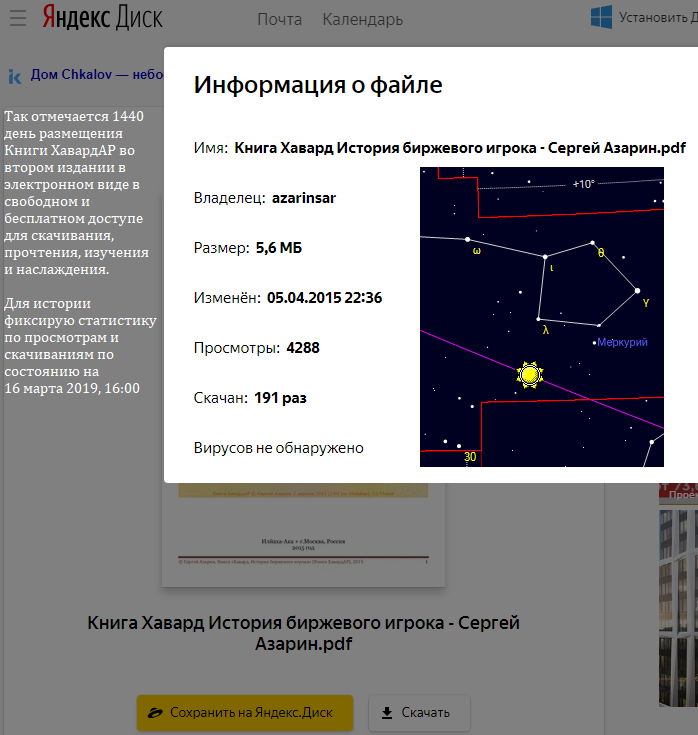Click the owner name azarinsar
Image resolution: width=698 pixels, height=735 pixels.
(303, 198)
